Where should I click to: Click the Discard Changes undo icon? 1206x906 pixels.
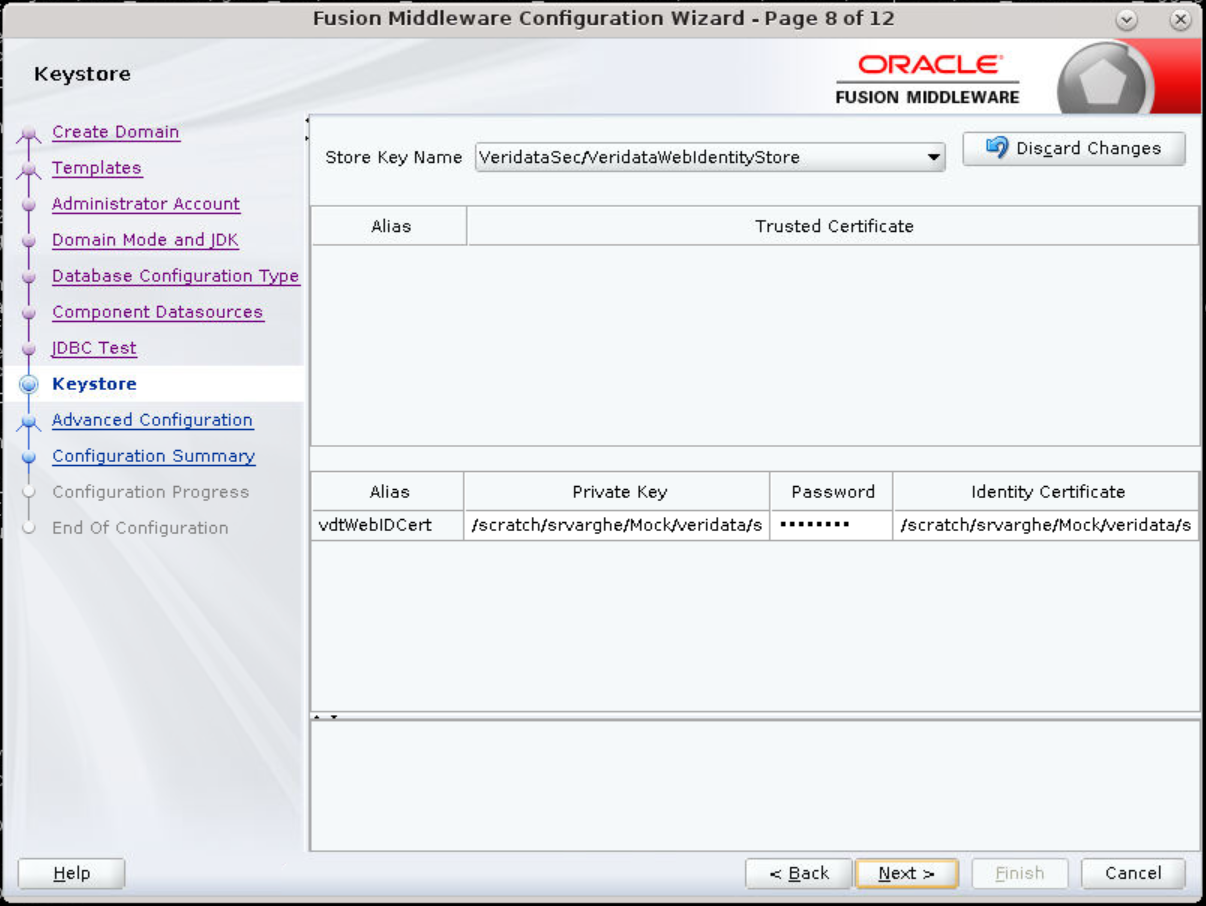point(997,148)
